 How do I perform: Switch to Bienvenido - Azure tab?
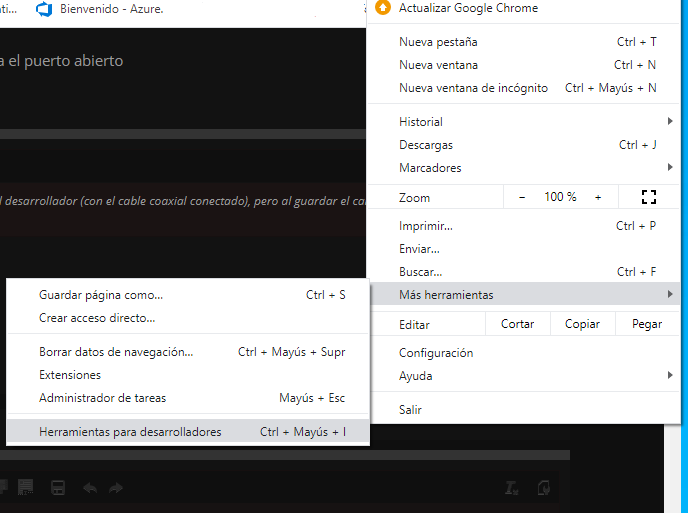pyautogui.click(x=112, y=9)
